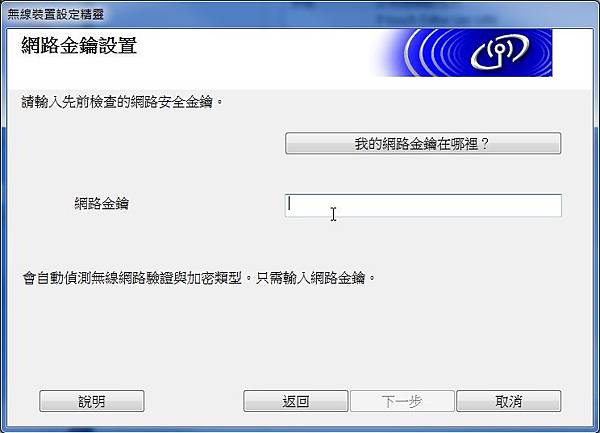Click the blurred background window behind the title bar

(x=436, y=15)
